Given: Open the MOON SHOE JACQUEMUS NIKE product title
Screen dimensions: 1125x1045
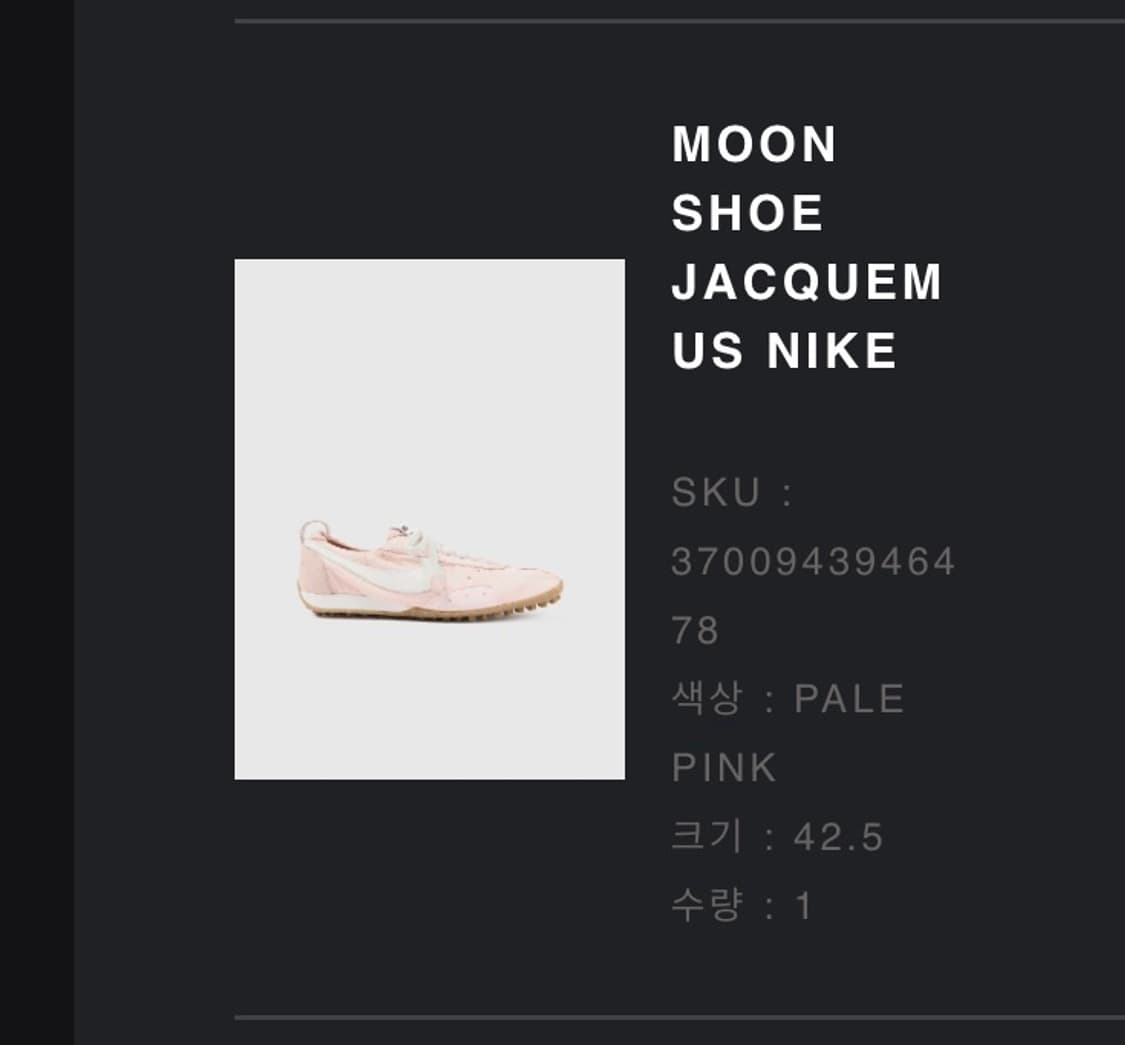Looking at the screenshot, I should coord(806,247).
